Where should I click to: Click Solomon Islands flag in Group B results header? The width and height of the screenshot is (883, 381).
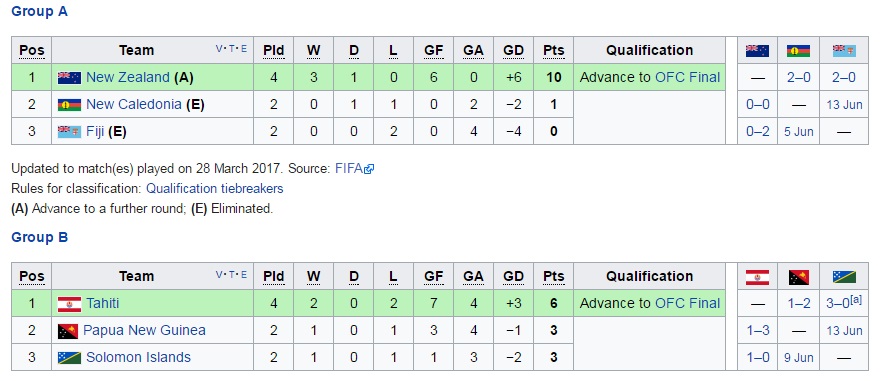click(x=844, y=276)
